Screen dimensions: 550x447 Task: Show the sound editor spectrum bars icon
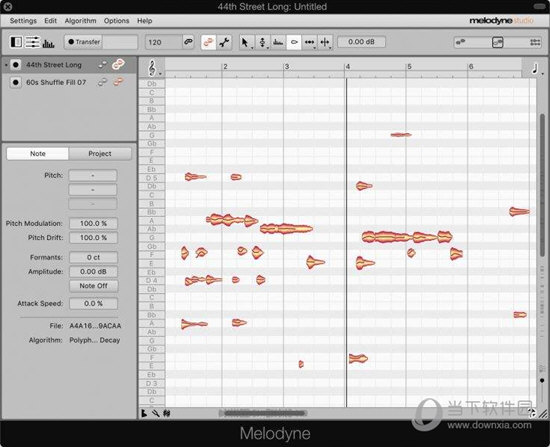coord(48,44)
